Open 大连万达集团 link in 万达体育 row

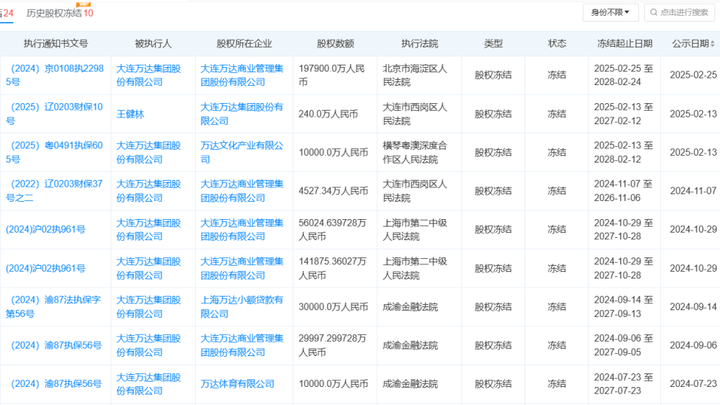pyautogui.click(x=148, y=384)
